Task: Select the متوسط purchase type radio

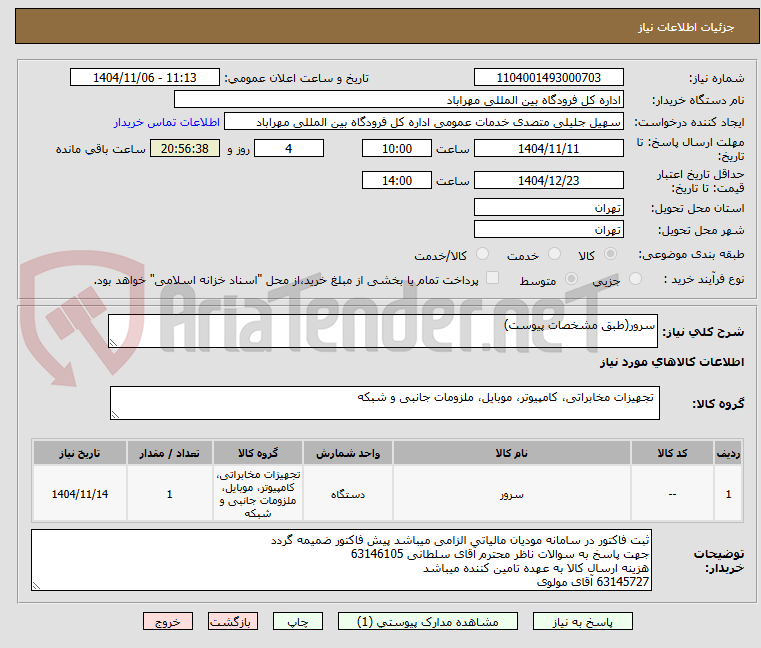Action: (572, 279)
